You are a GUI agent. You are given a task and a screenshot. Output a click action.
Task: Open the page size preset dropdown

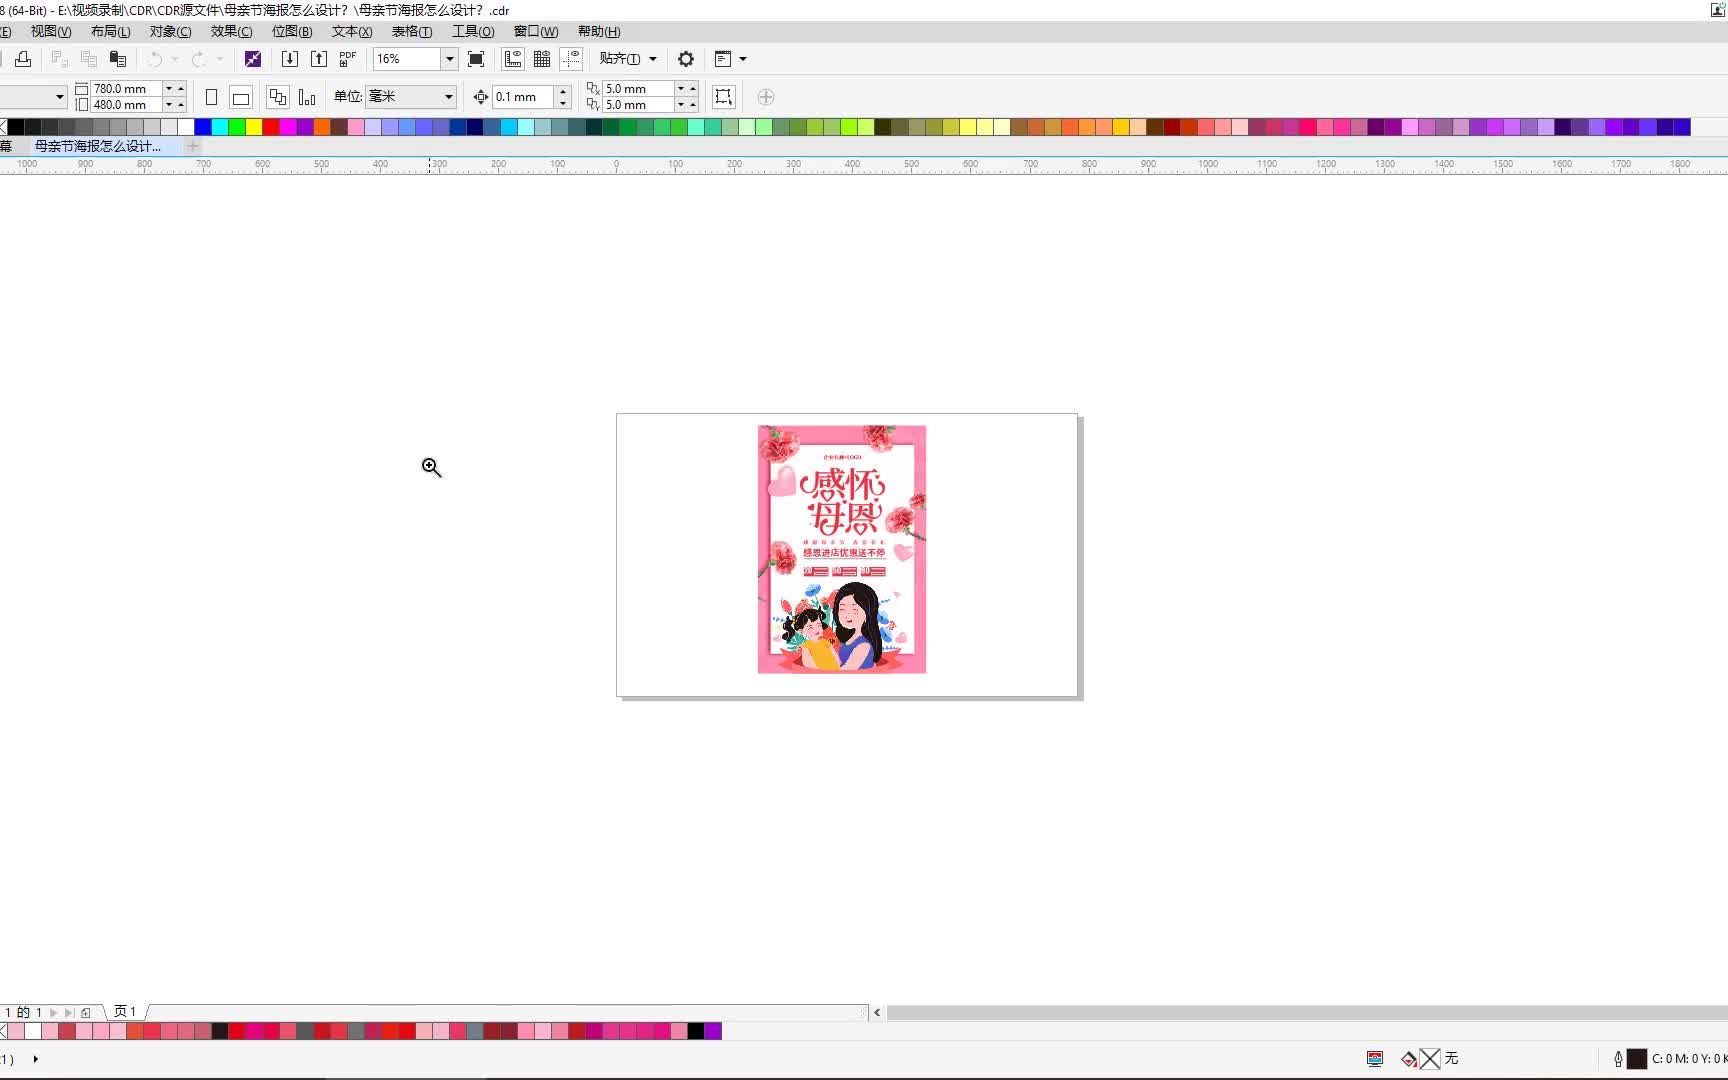[59, 97]
